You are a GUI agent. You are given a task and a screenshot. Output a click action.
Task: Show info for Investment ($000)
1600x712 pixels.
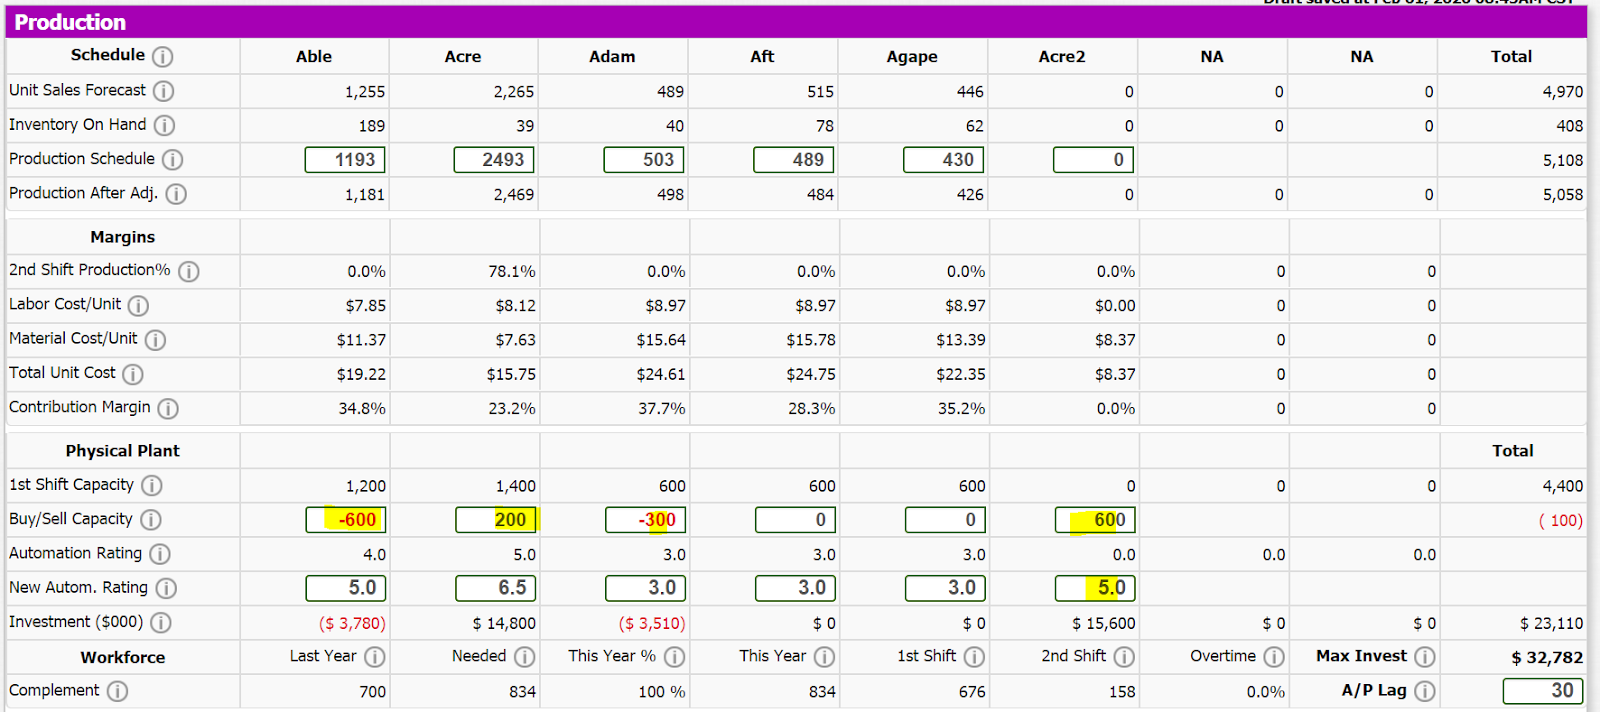click(160, 623)
